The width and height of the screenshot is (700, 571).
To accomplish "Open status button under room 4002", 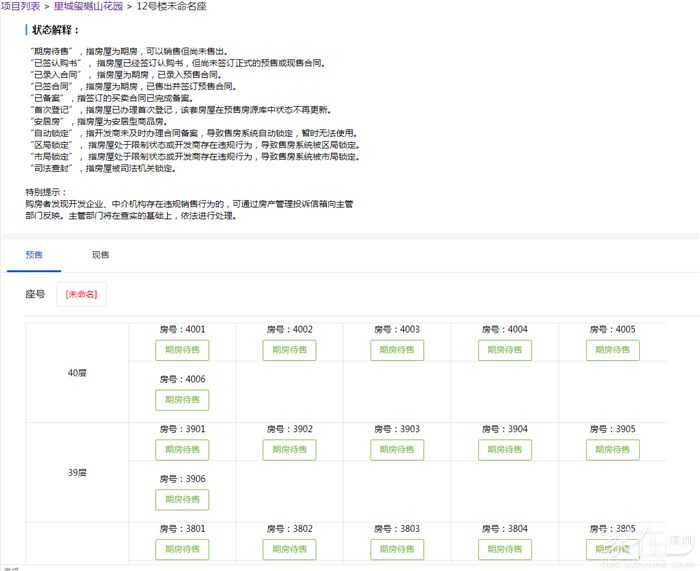I will click(x=289, y=350).
